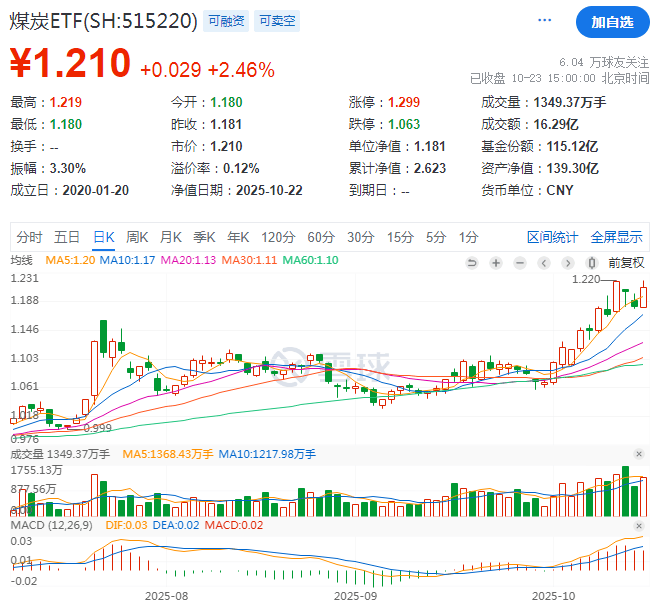Expand the 成交量 volume indicator selector
Image resolution: width=659 pixels, height=607 pixels.
[62, 454]
